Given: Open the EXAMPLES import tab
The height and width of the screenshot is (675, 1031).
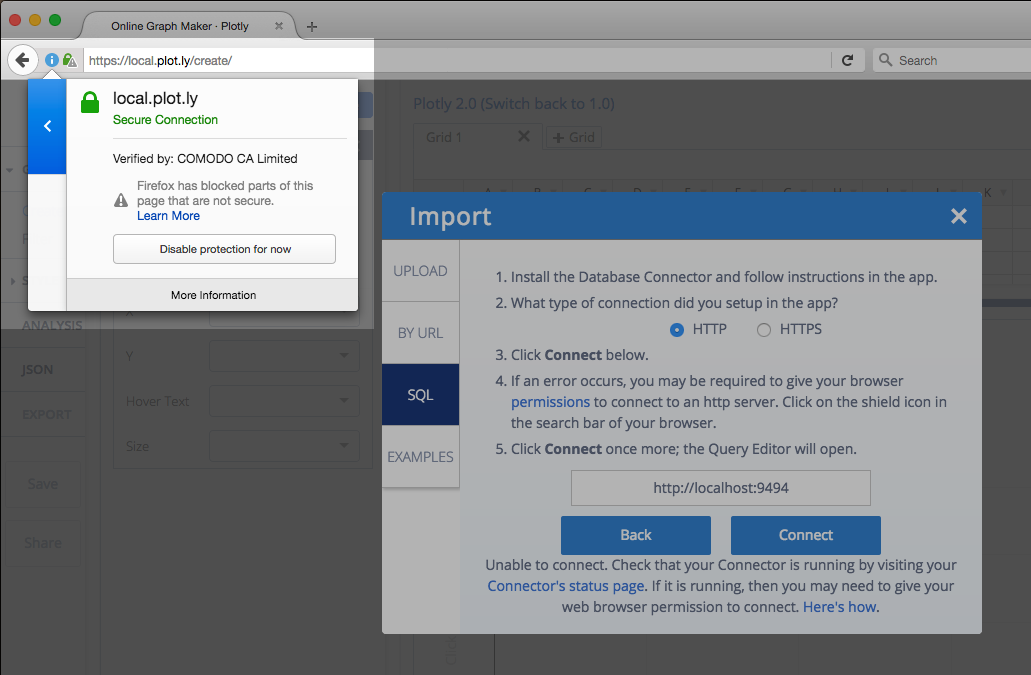Looking at the screenshot, I should click(x=420, y=456).
